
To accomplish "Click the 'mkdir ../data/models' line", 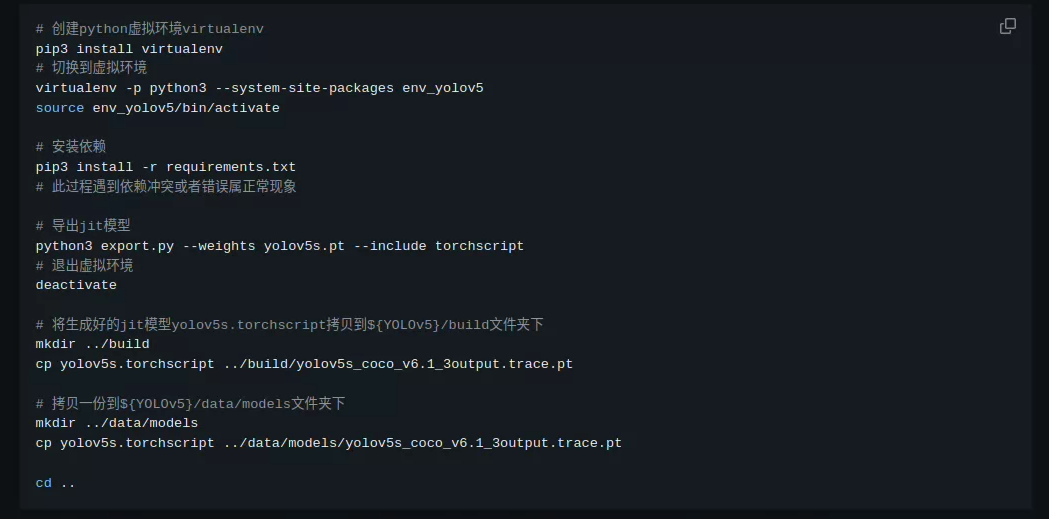I will [x=117, y=423].
